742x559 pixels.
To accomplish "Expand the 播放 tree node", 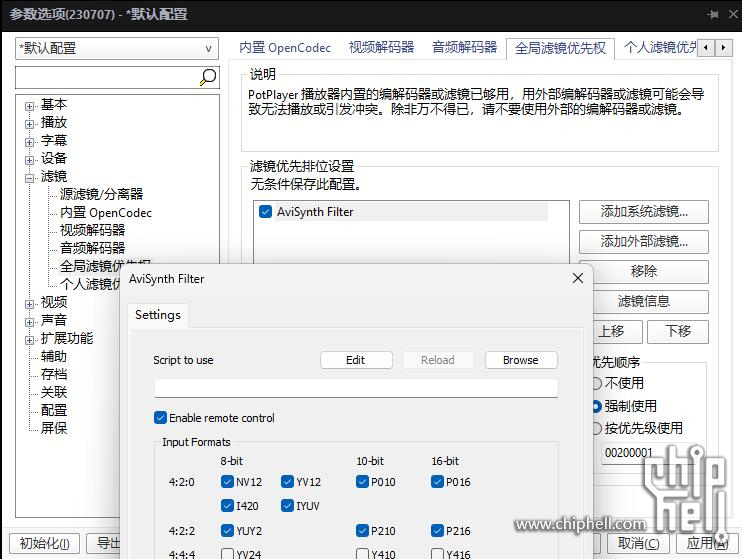I will (29, 124).
